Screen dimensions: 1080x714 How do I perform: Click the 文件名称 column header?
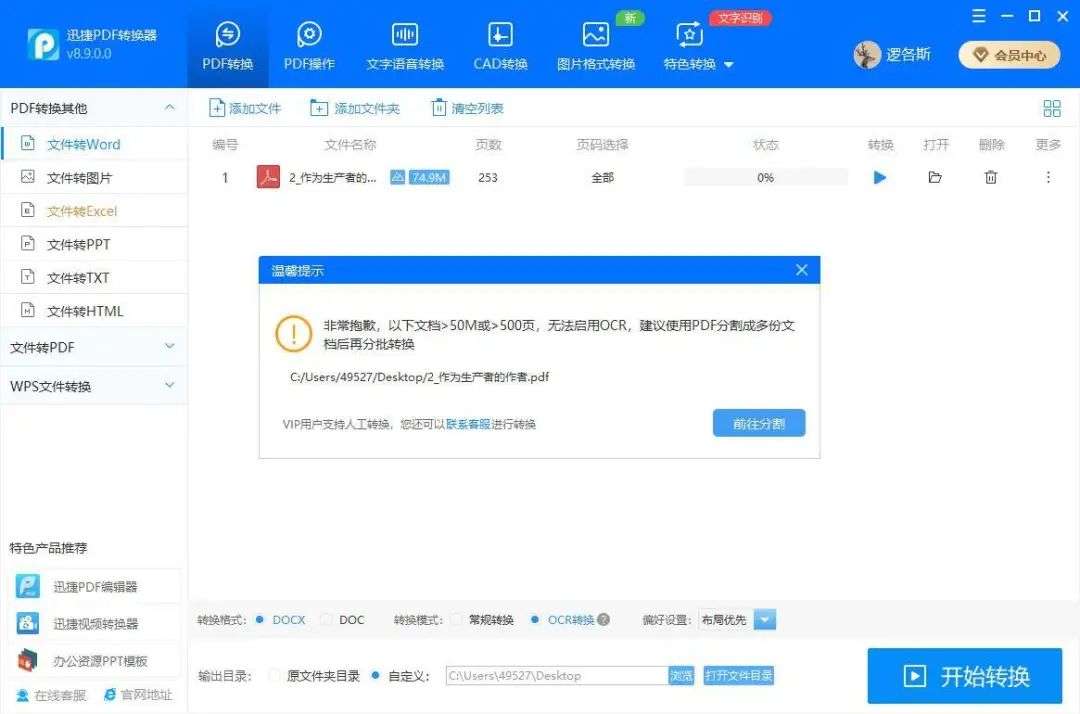[x=350, y=145]
